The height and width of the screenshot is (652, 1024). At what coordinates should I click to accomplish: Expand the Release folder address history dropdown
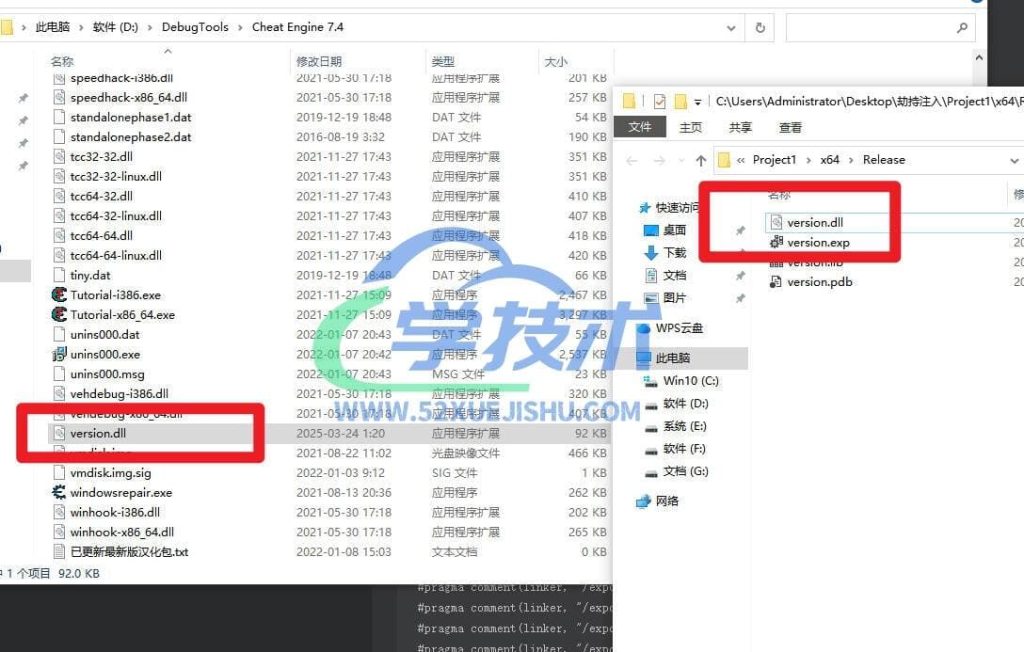click(x=1016, y=160)
